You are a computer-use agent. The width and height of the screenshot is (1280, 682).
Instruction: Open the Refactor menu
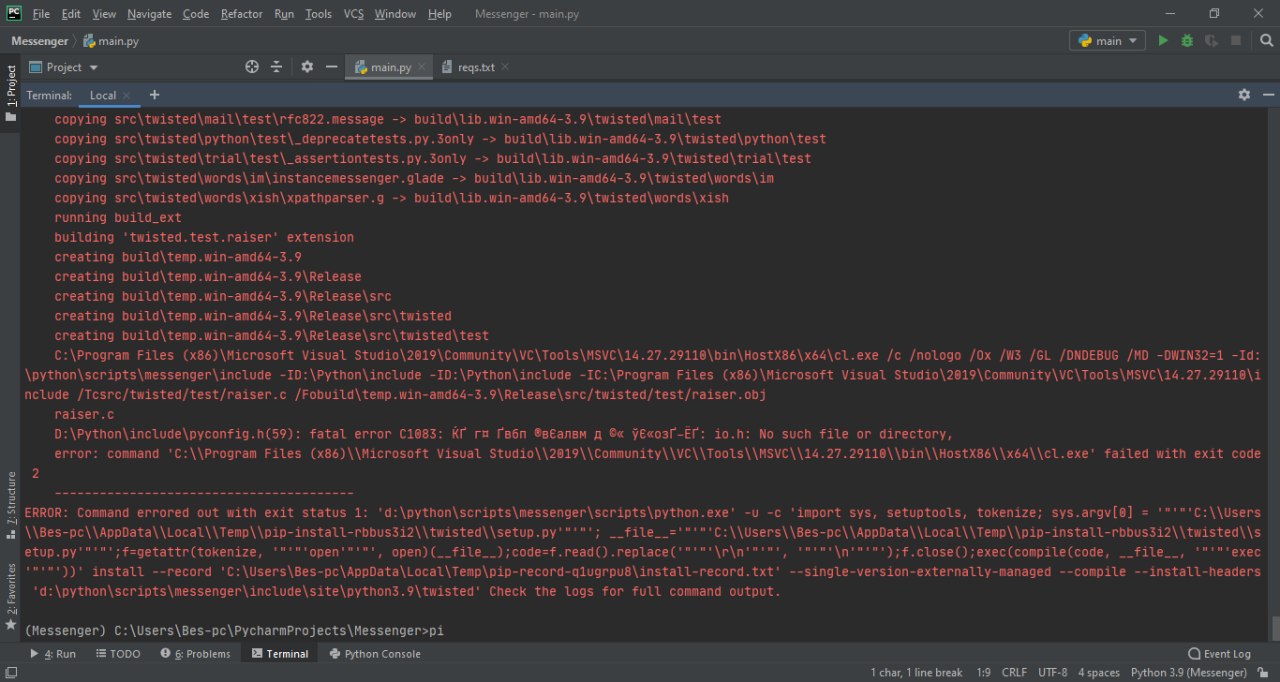pos(242,14)
